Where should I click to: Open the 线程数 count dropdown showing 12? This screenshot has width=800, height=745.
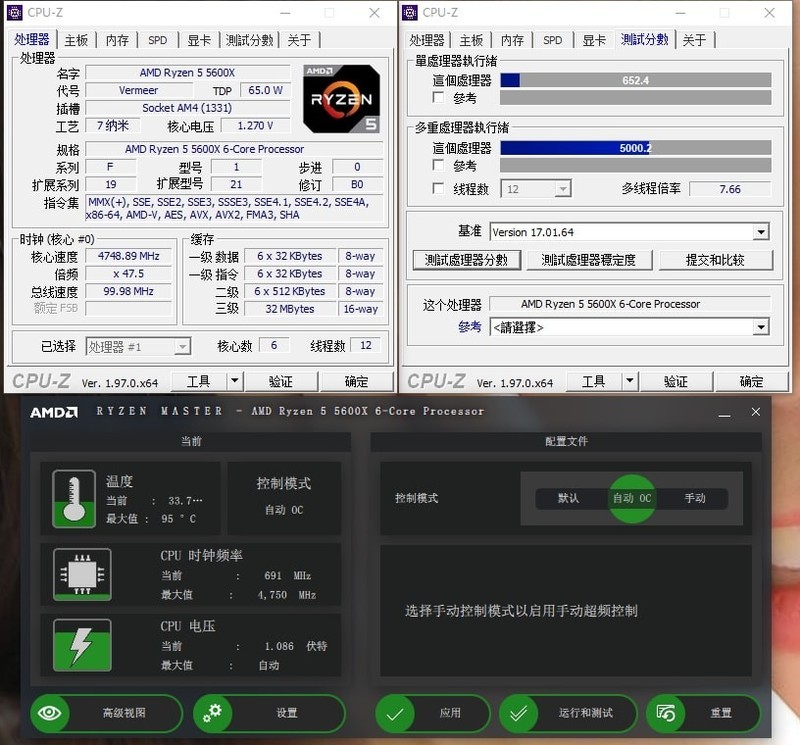[562, 188]
